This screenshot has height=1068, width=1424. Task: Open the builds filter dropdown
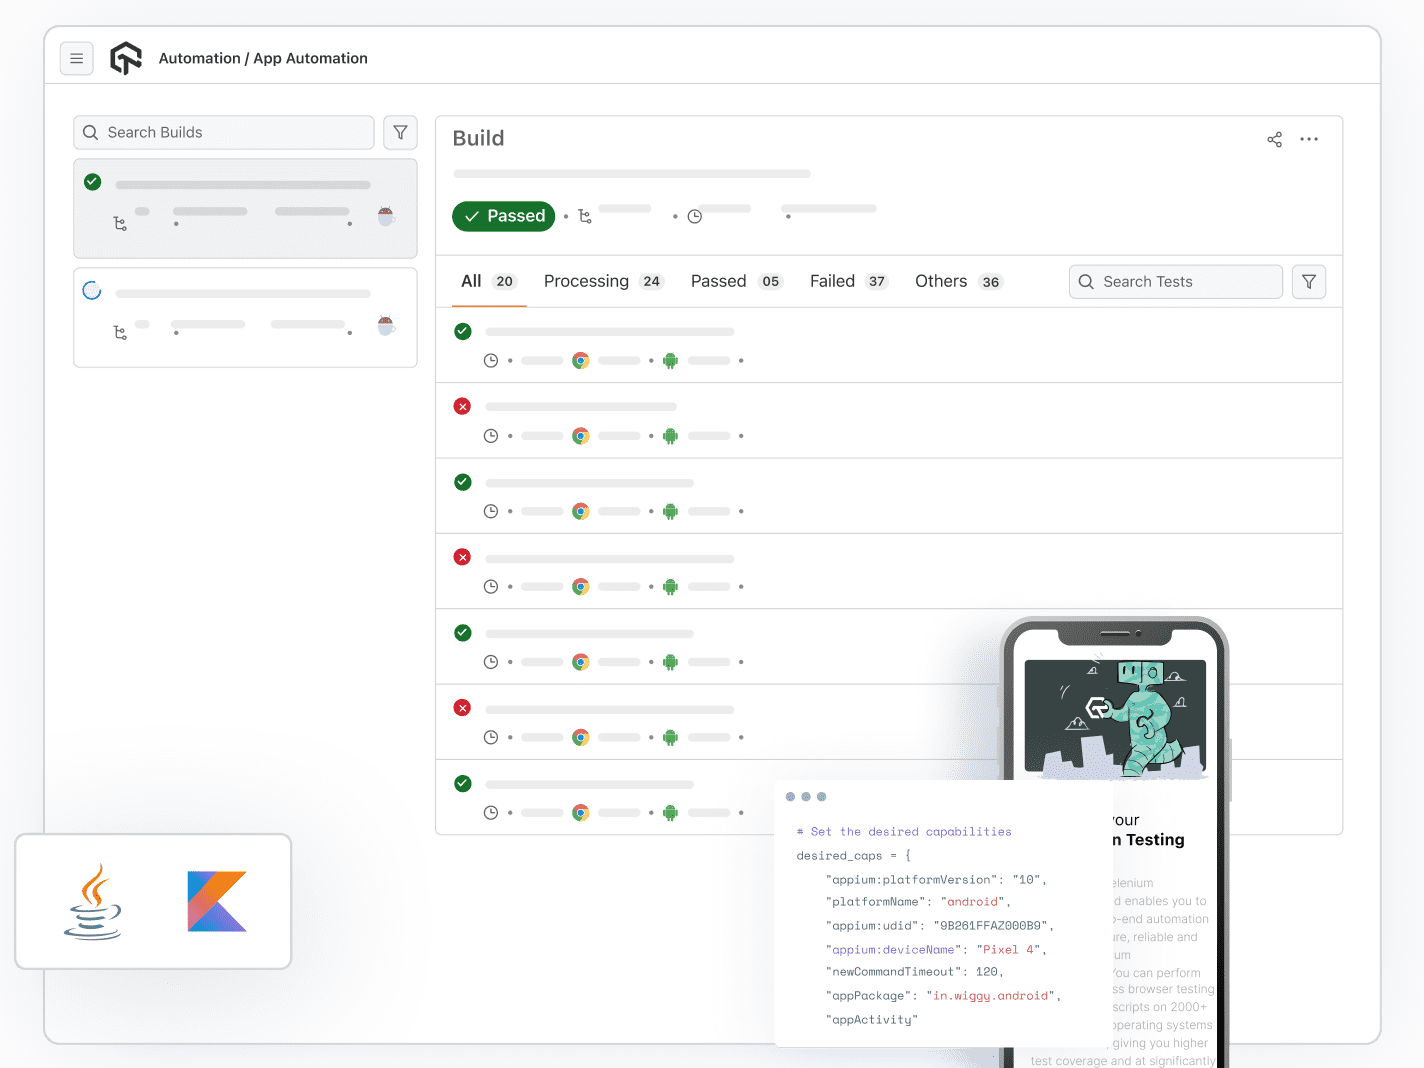coord(400,132)
